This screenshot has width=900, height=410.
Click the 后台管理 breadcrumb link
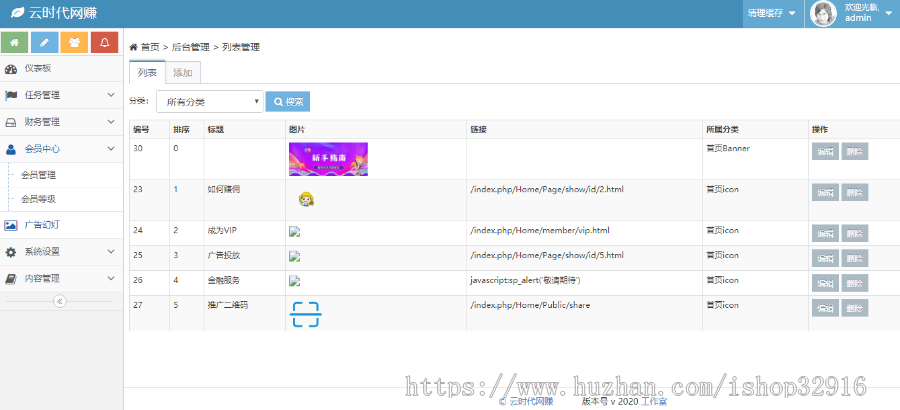coord(190,47)
